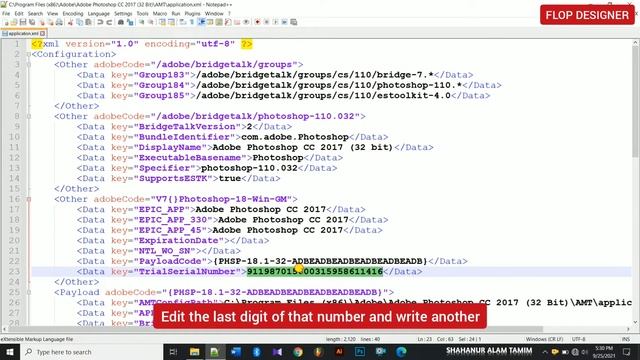640x360 pixels.
Task: Click the Zoom In toolbar icon
Action: 141,22
